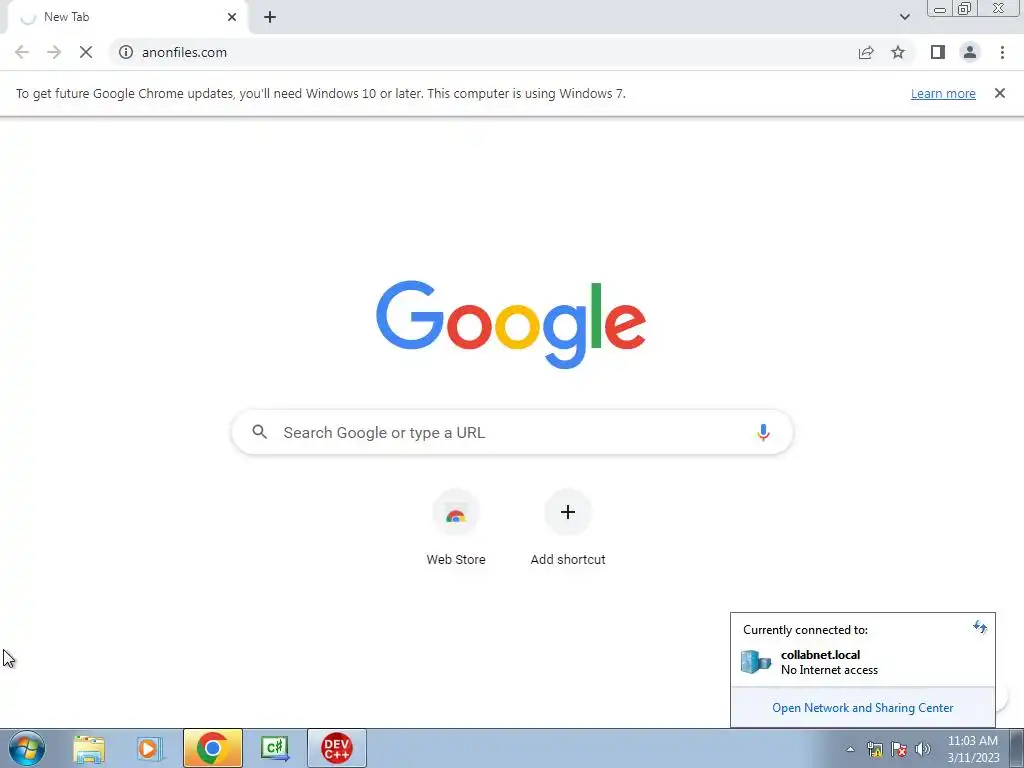Dismiss the Windows 7 update notice

click(999, 93)
